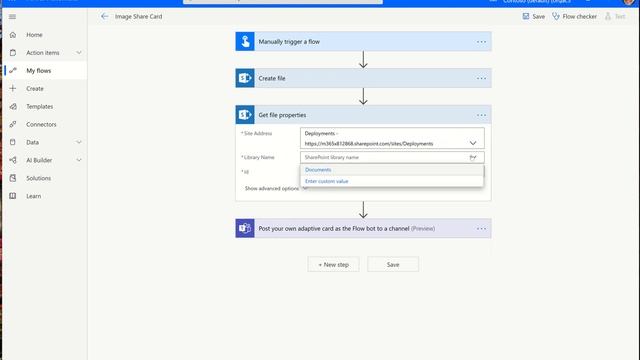Choose Documents from the library list
Screen dimensions: 640x360
(x=392, y=170)
